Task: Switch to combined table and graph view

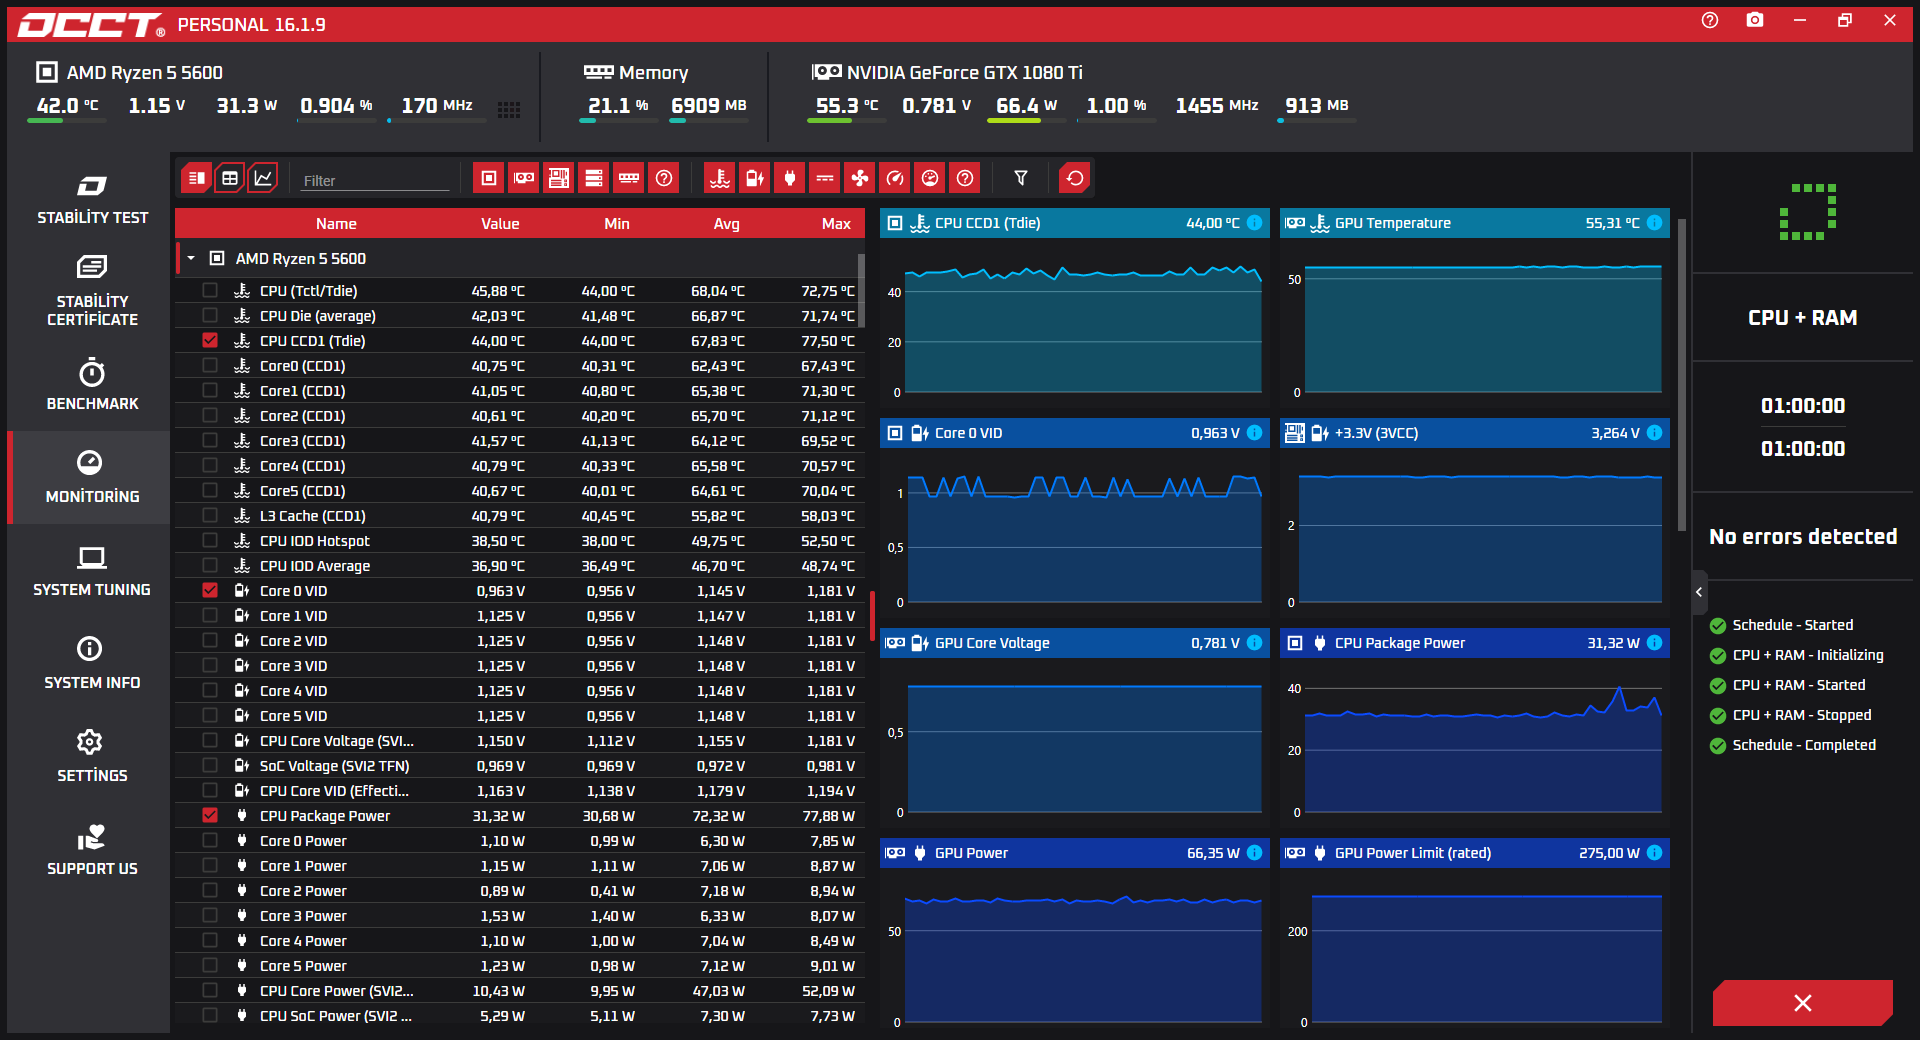Action: (196, 178)
